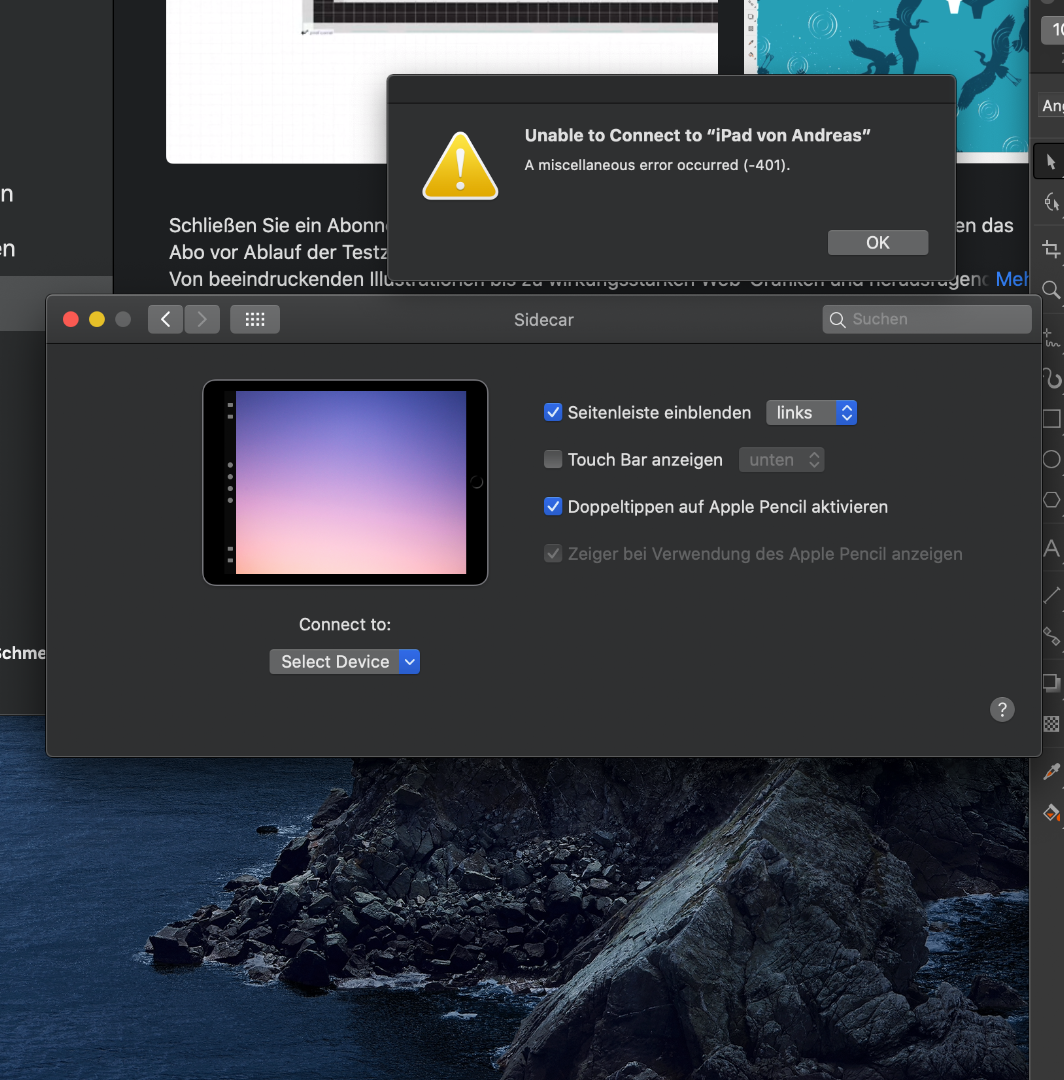
Task: Click the iPad preview image
Action: point(345,483)
